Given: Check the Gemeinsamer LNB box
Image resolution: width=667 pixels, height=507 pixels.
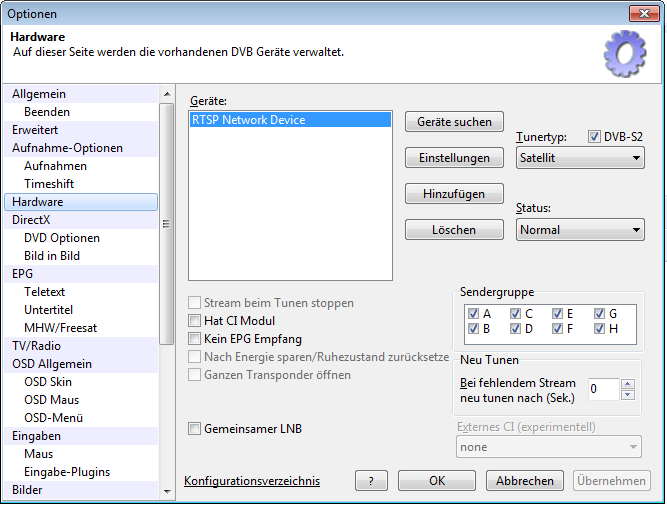Looking at the screenshot, I should 195,429.
